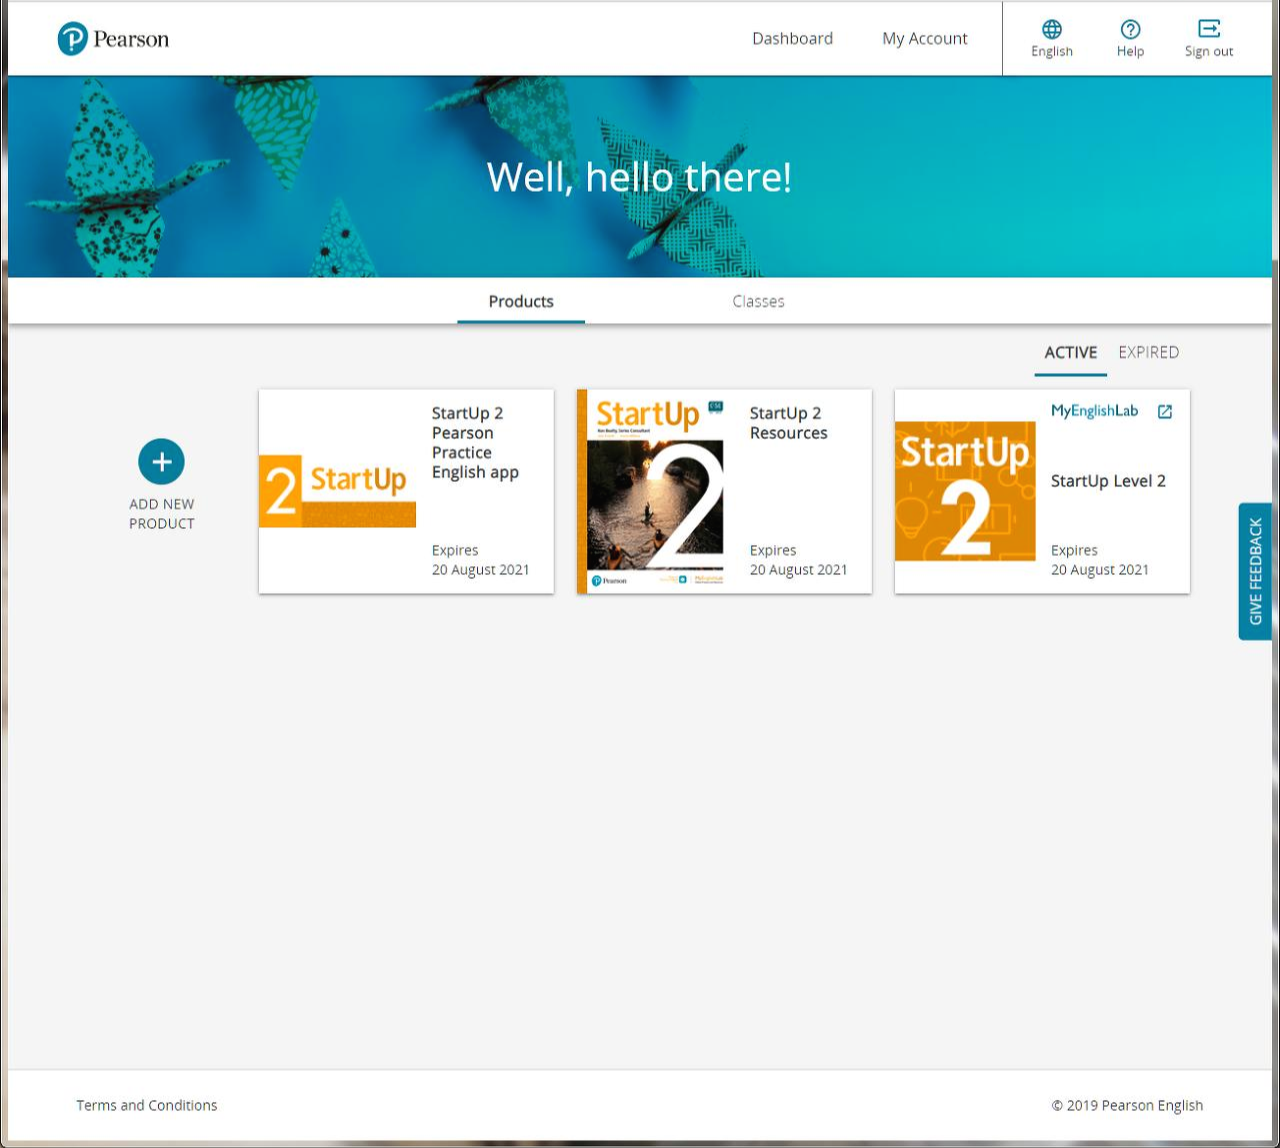Viewport: 1280px width, 1148px height.
Task: Show EXPIRED products tab
Action: tap(1149, 353)
